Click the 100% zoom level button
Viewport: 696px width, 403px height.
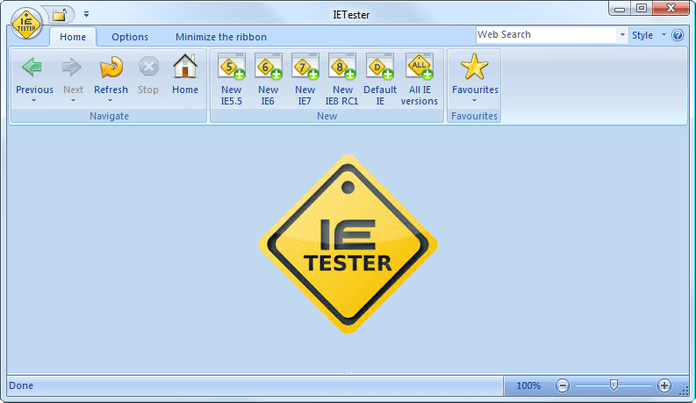pos(528,386)
